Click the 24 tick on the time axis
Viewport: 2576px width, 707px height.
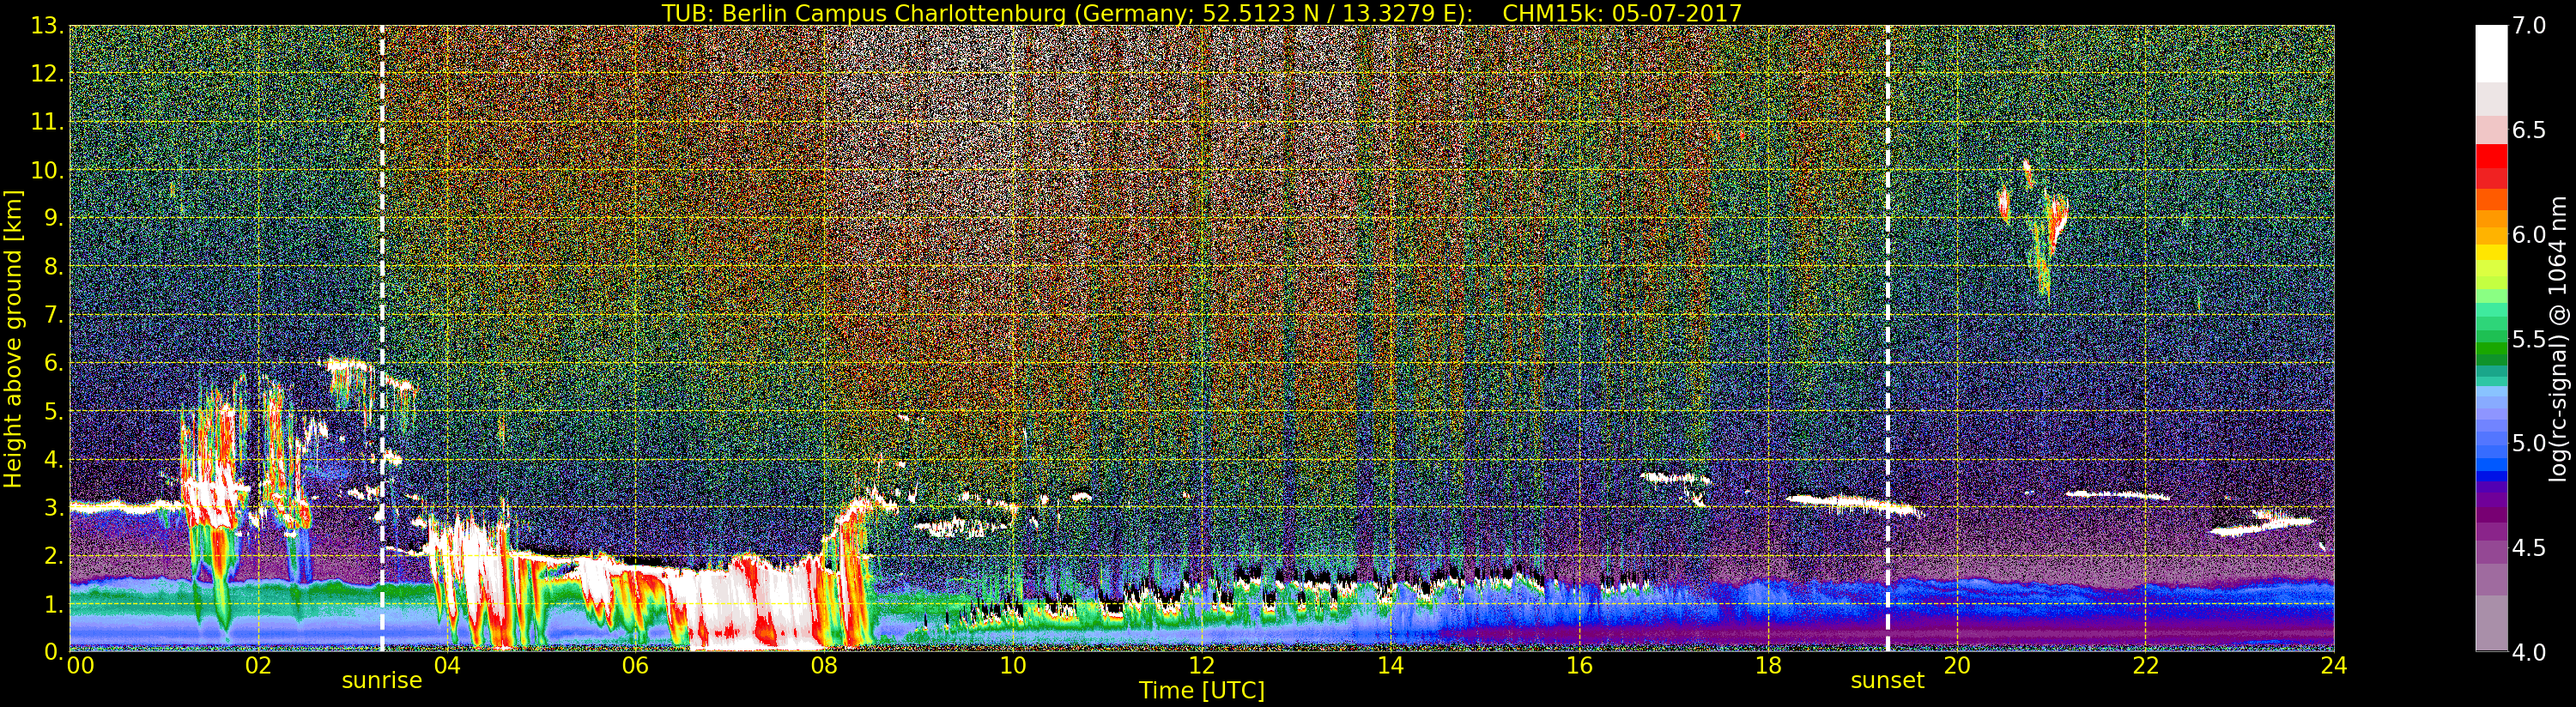2333,666
